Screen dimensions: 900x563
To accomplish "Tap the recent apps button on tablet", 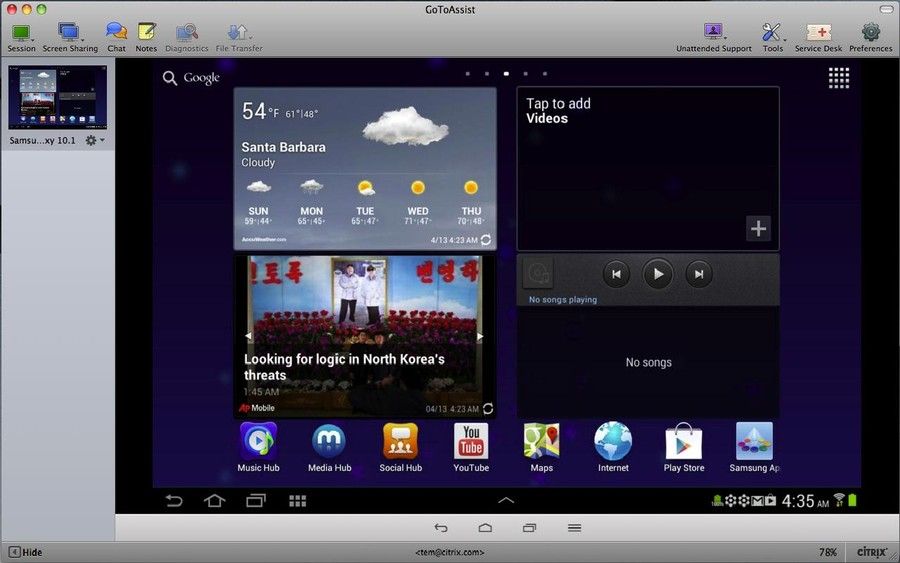I will (x=256, y=501).
